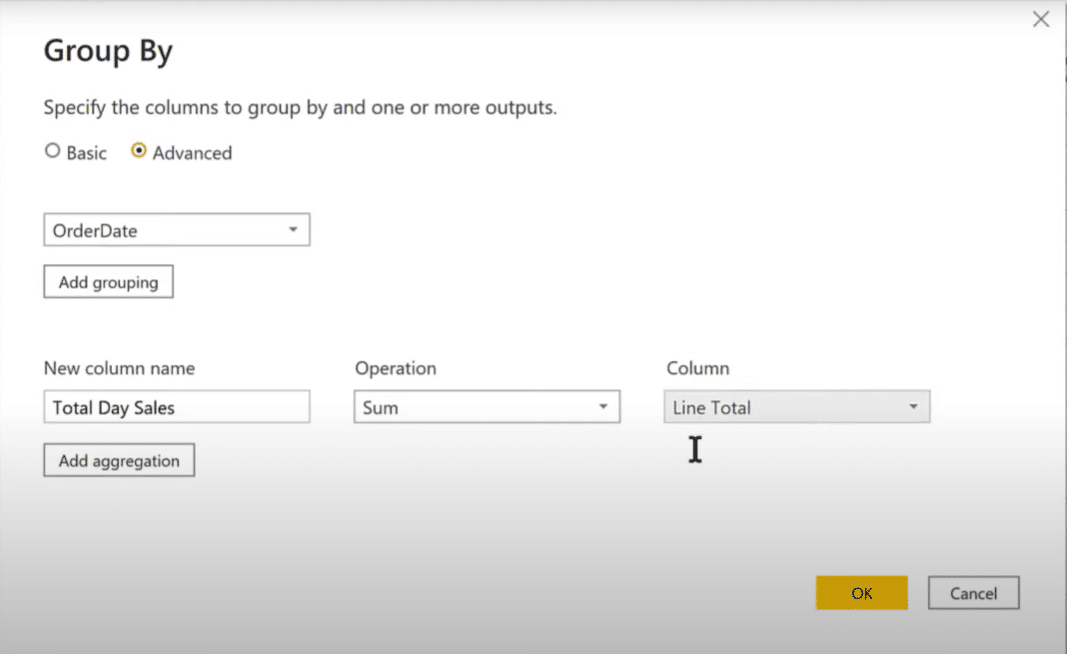Click into the Total Day Sales name field
The height and width of the screenshot is (654, 1067).
point(177,407)
